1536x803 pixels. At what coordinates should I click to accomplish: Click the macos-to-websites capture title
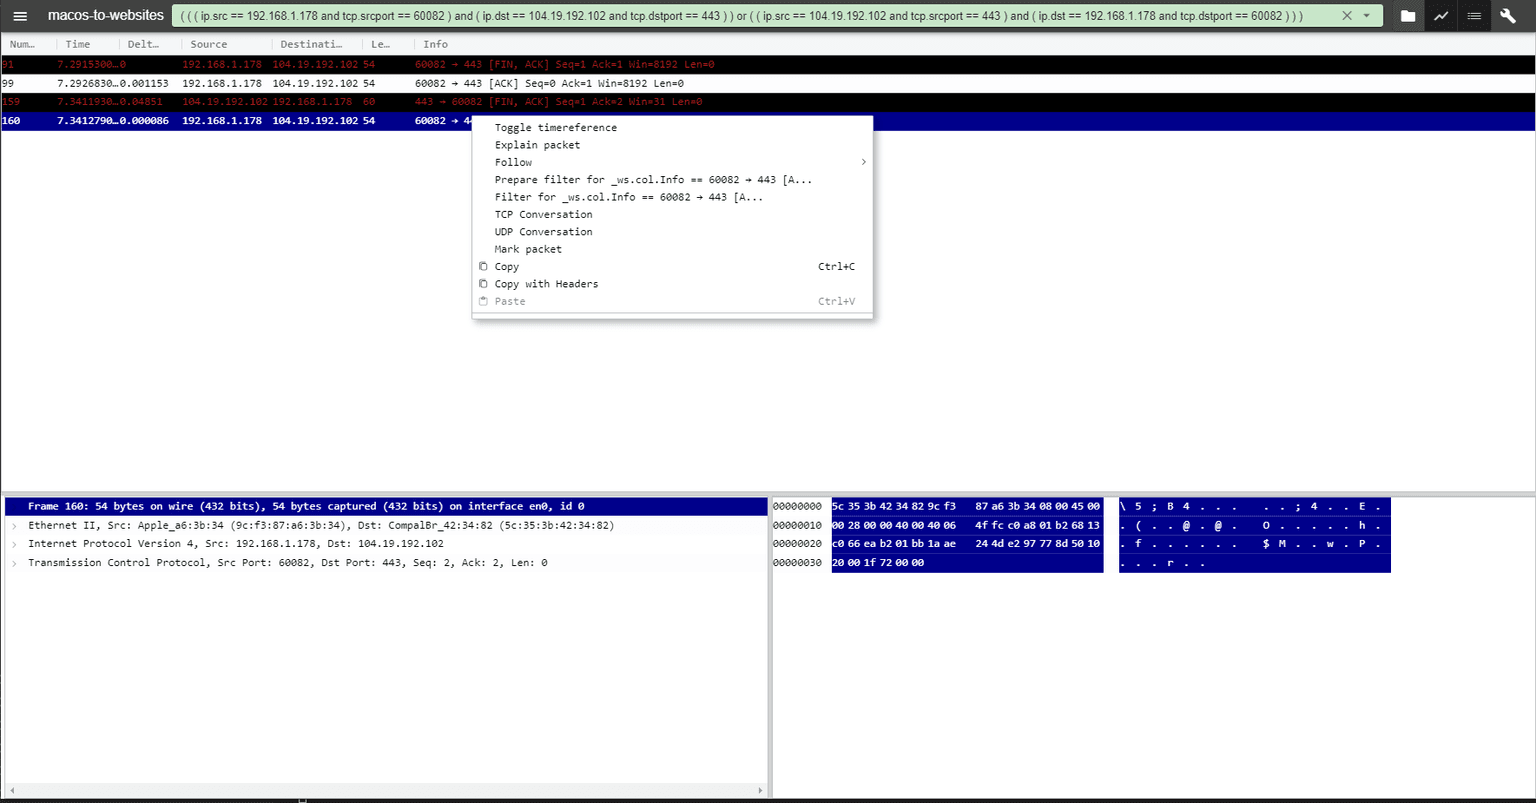pos(106,16)
